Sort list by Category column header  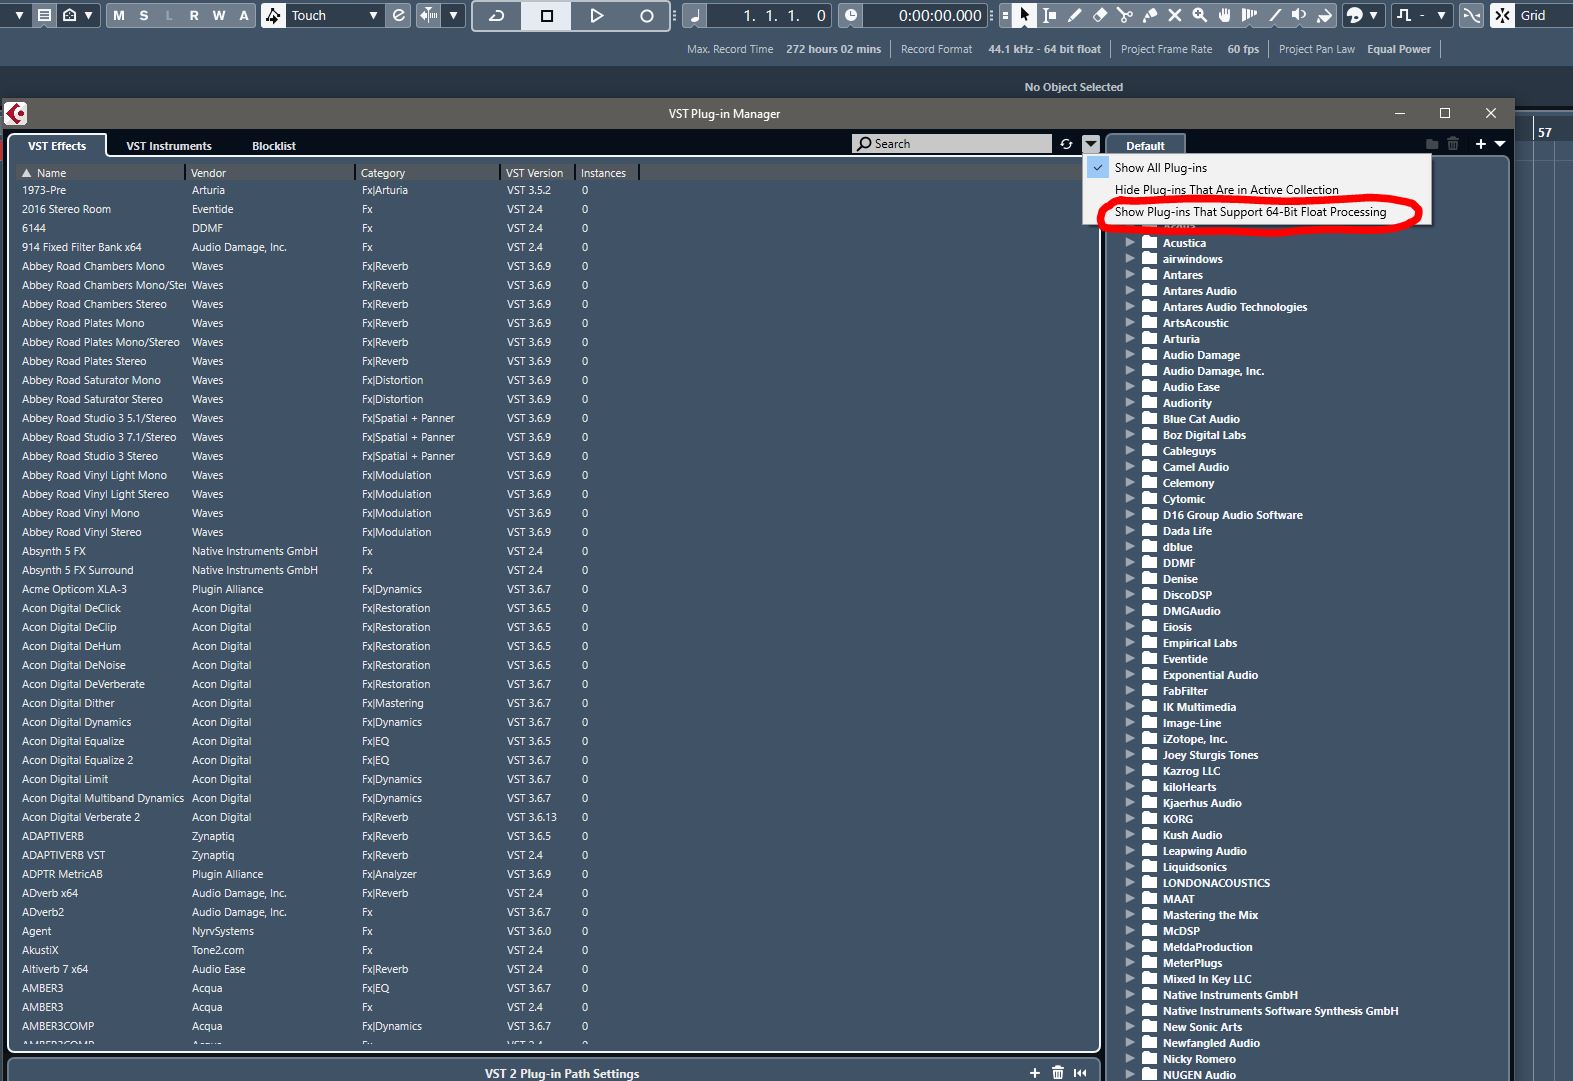click(428, 173)
